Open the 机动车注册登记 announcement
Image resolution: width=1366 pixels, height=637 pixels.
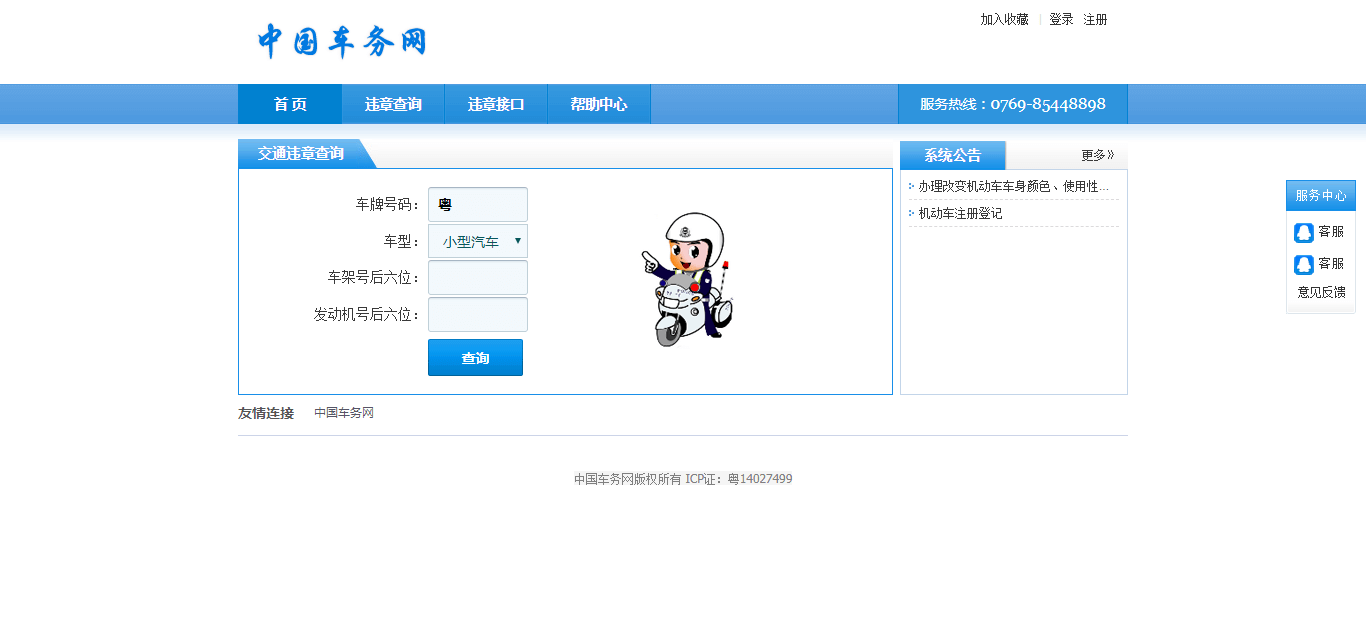960,214
